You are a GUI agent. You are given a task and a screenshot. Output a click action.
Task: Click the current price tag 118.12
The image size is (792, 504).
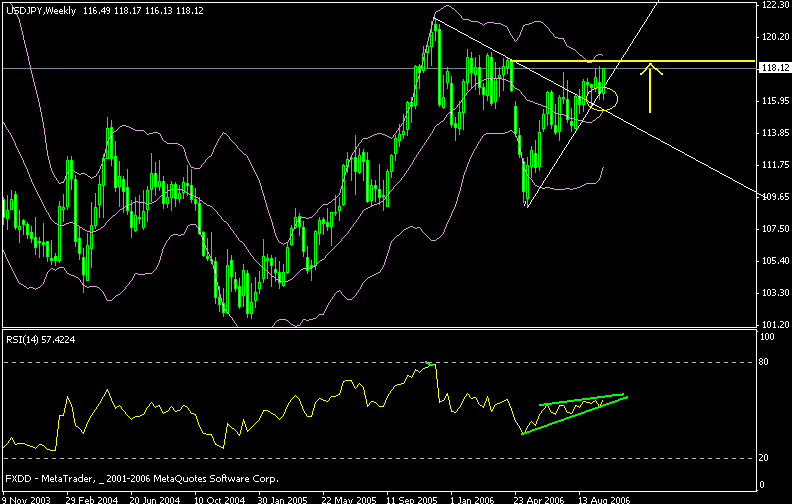pos(774,68)
